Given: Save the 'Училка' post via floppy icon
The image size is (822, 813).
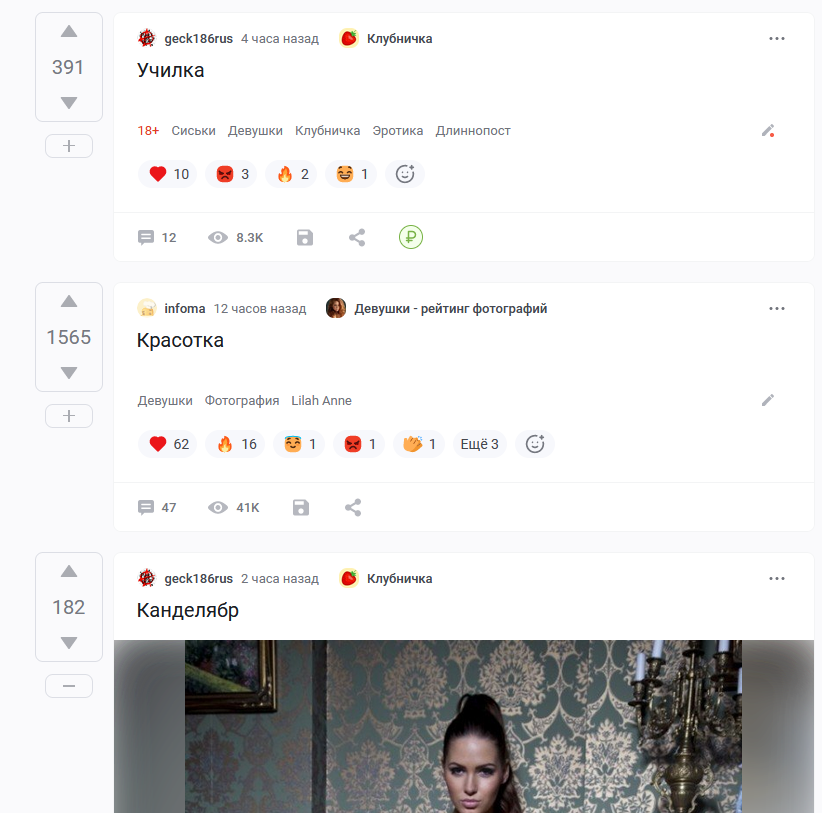Looking at the screenshot, I should click(x=305, y=237).
